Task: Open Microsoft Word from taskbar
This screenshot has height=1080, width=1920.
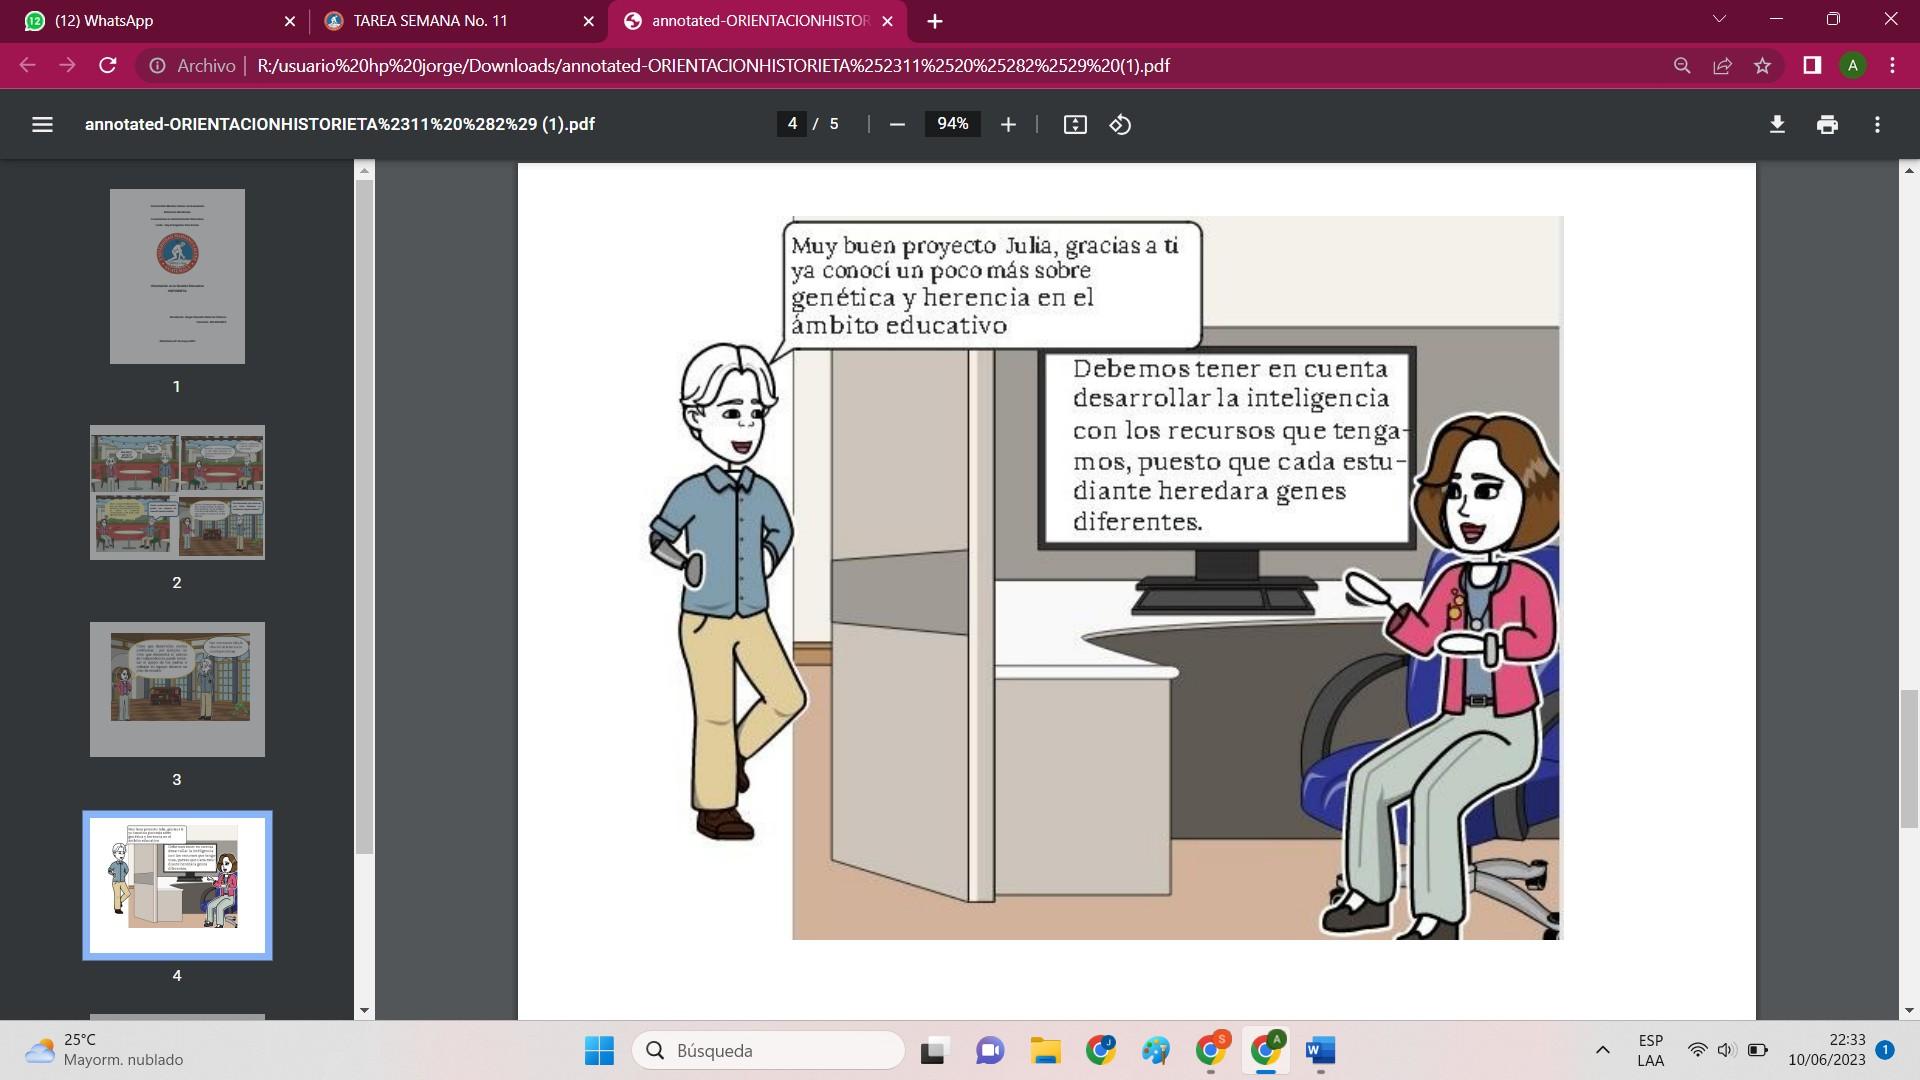Action: pos(1320,1050)
